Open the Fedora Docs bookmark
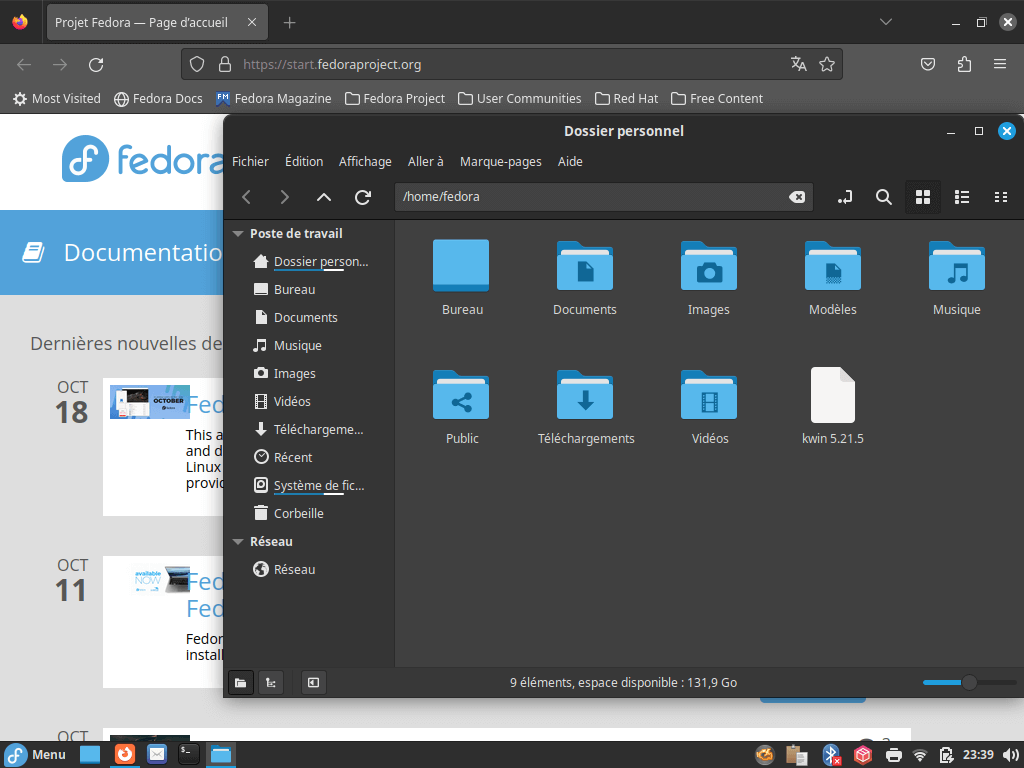 pos(158,99)
